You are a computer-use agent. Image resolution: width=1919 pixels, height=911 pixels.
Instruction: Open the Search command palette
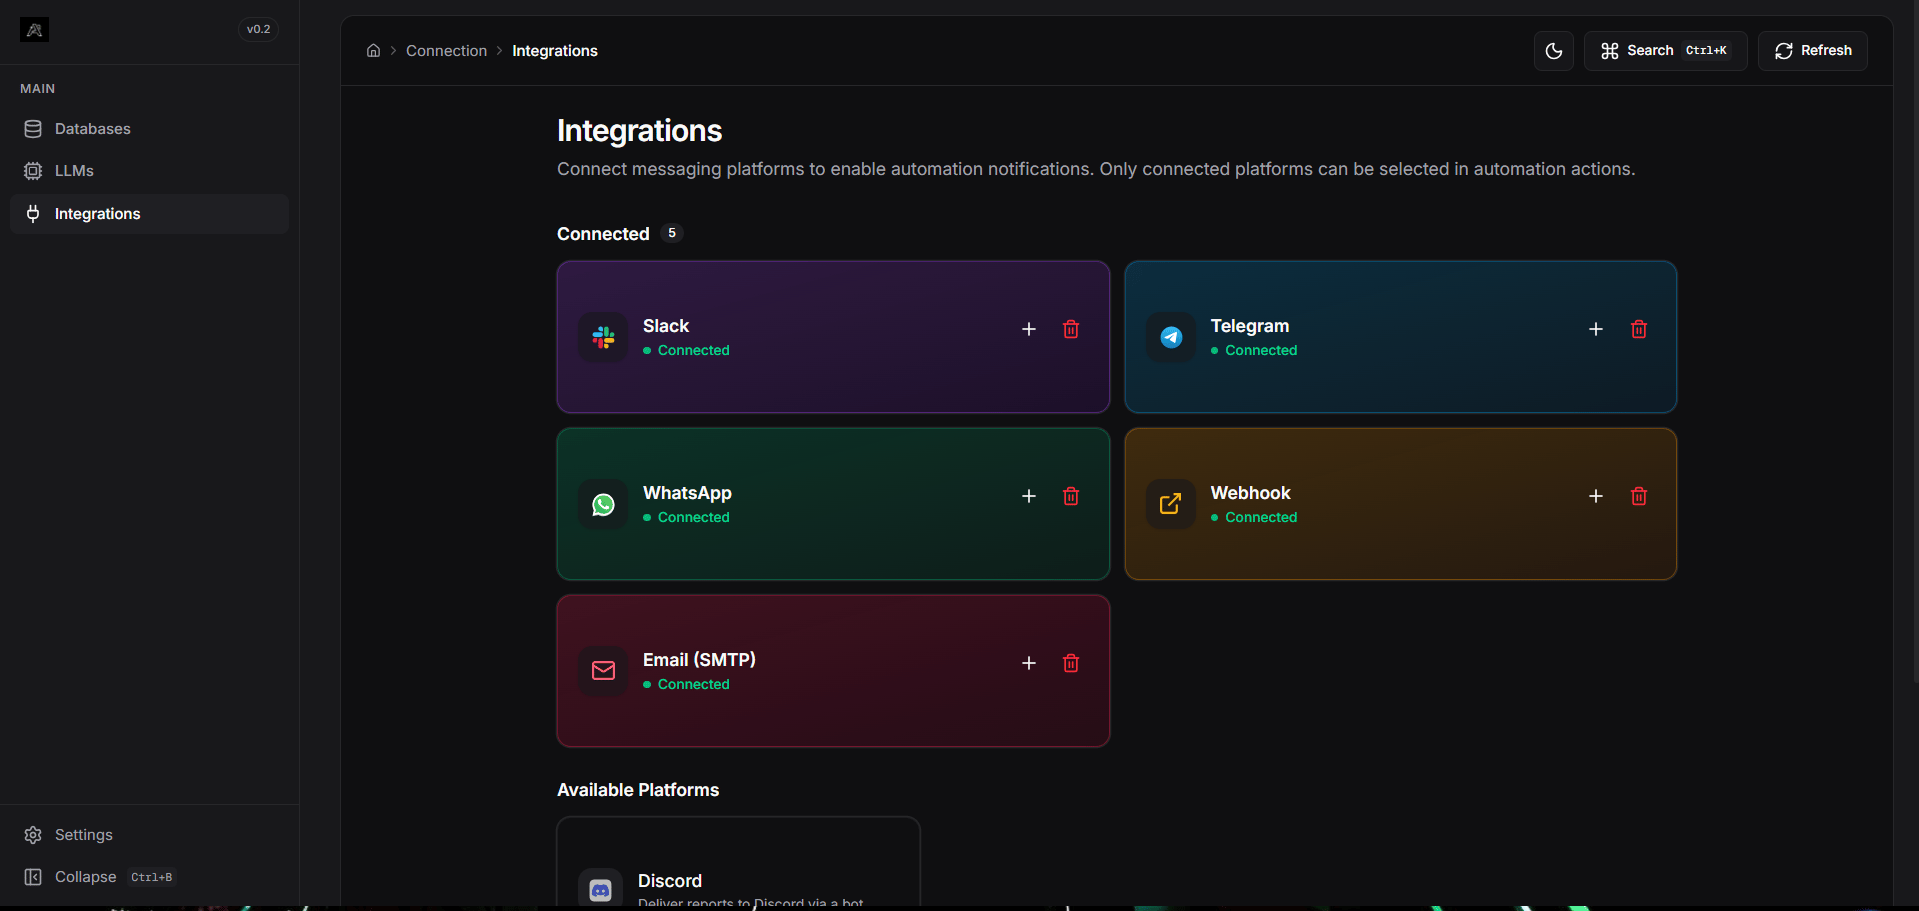pyautogui.click(x=1665, y=51)
